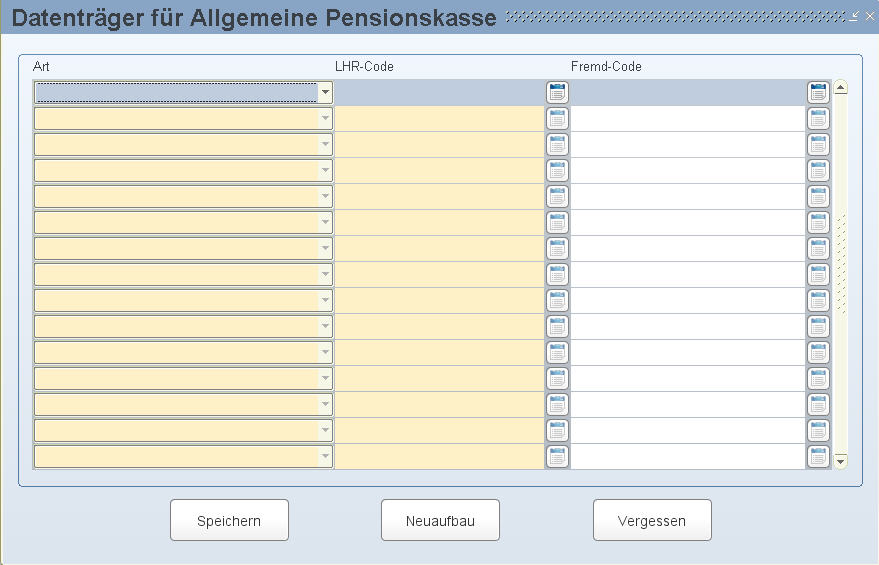Image resolution: width=879 pixels, height=565 pixels.
Task: Click the Vergessen button
Action: point(652,521)
